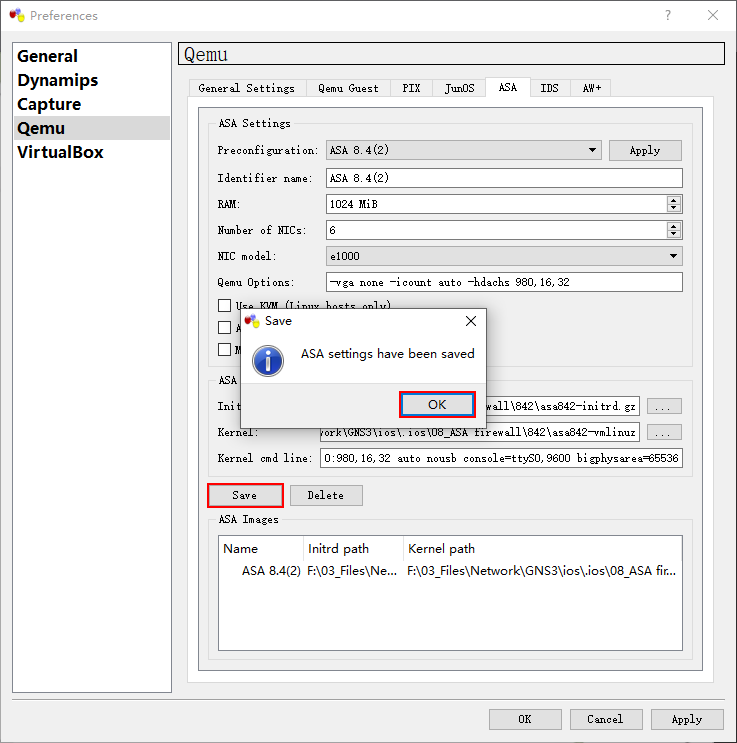Click Cancel at bottom of Preferences
This screenshot has height=743, width=737.
pos(606,719)
